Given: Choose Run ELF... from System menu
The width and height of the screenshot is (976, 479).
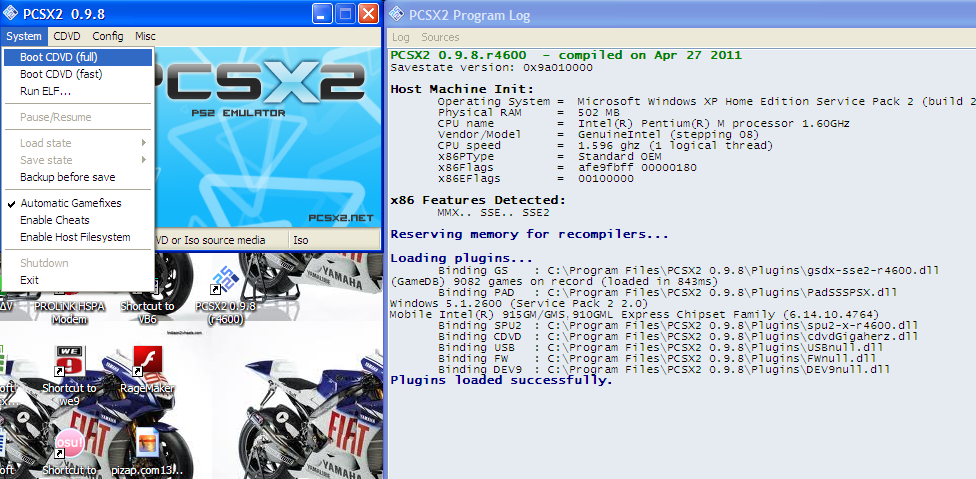Looking at the screenshot, I should pyautogui.click(x=78, y=91).
